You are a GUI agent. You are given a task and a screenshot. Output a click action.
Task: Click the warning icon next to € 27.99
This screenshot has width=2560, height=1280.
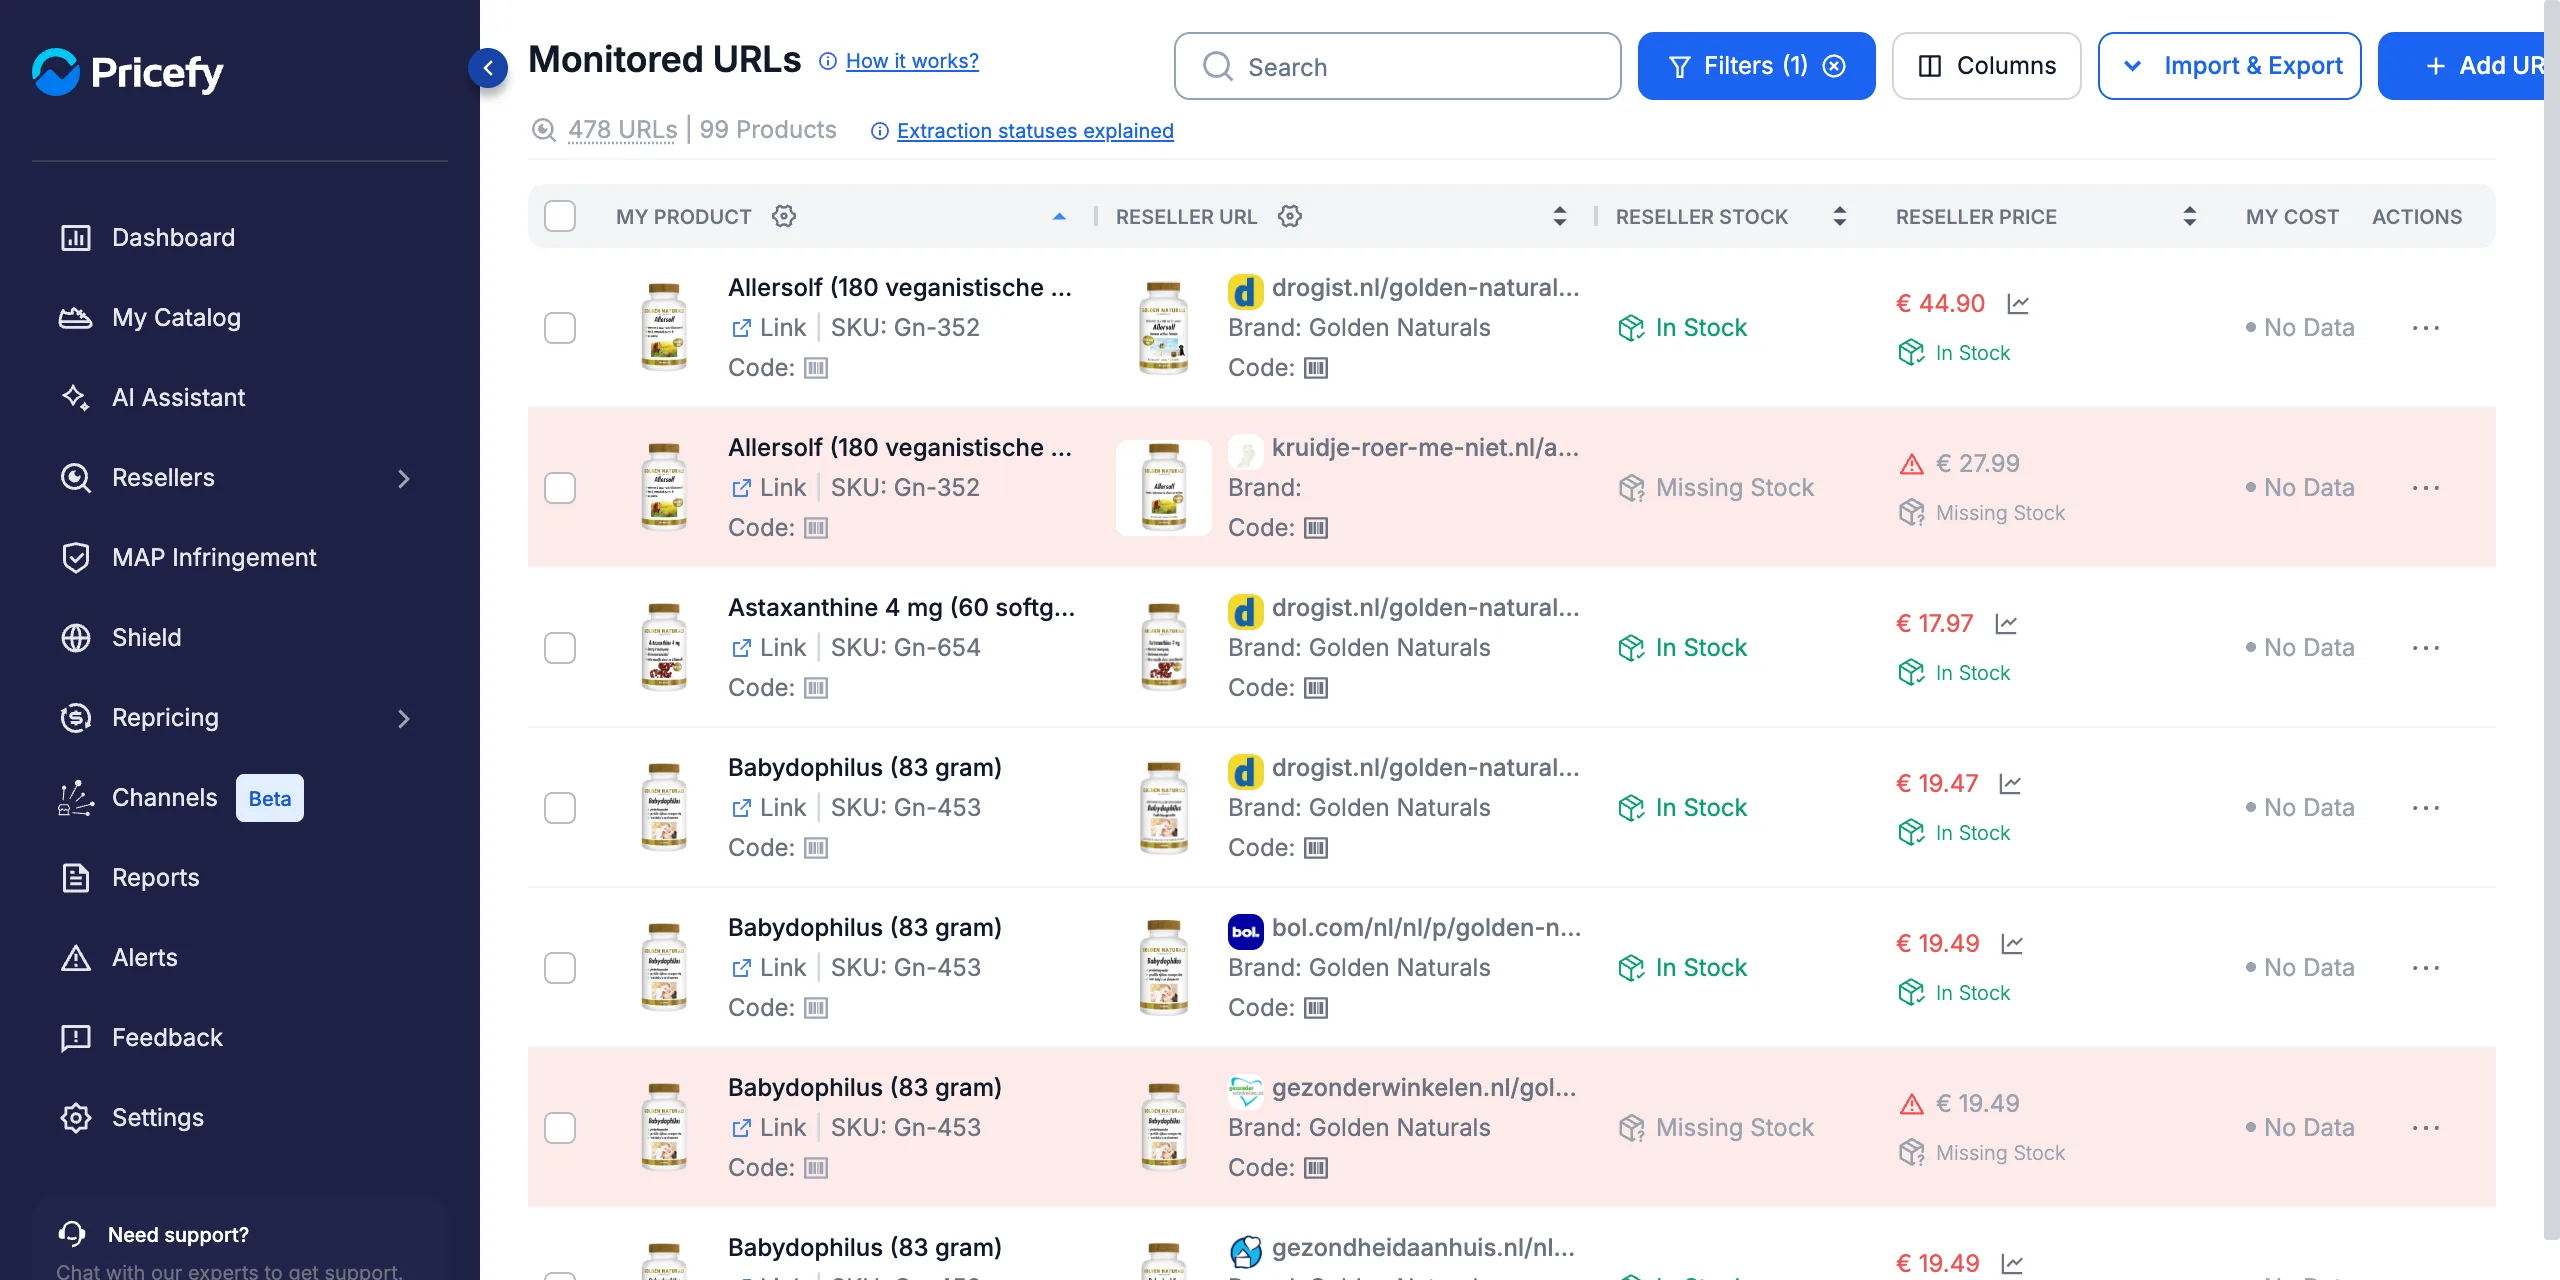tap(1911, 463)
